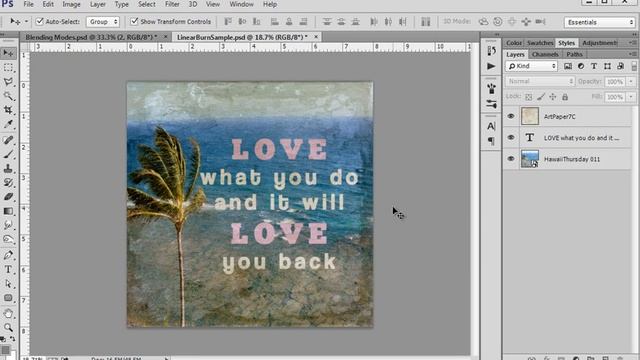640x360 pixels.
Task: Open the Layer menu
Action: [98, 4]
